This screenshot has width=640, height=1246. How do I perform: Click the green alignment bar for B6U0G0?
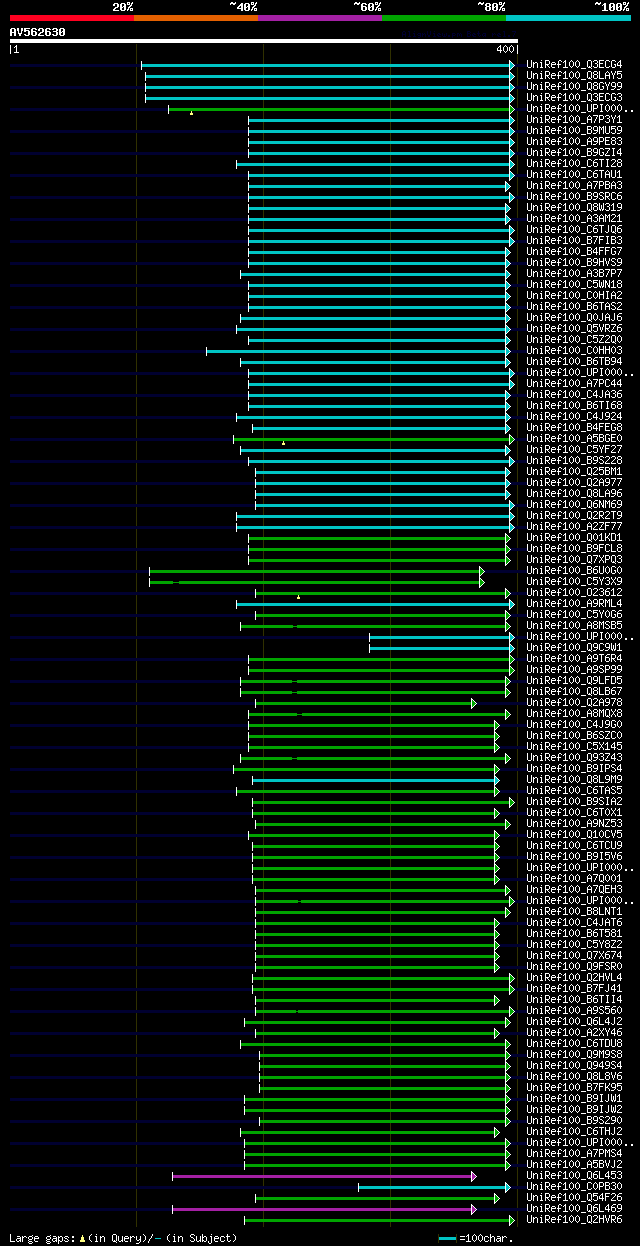coord(316,571)
